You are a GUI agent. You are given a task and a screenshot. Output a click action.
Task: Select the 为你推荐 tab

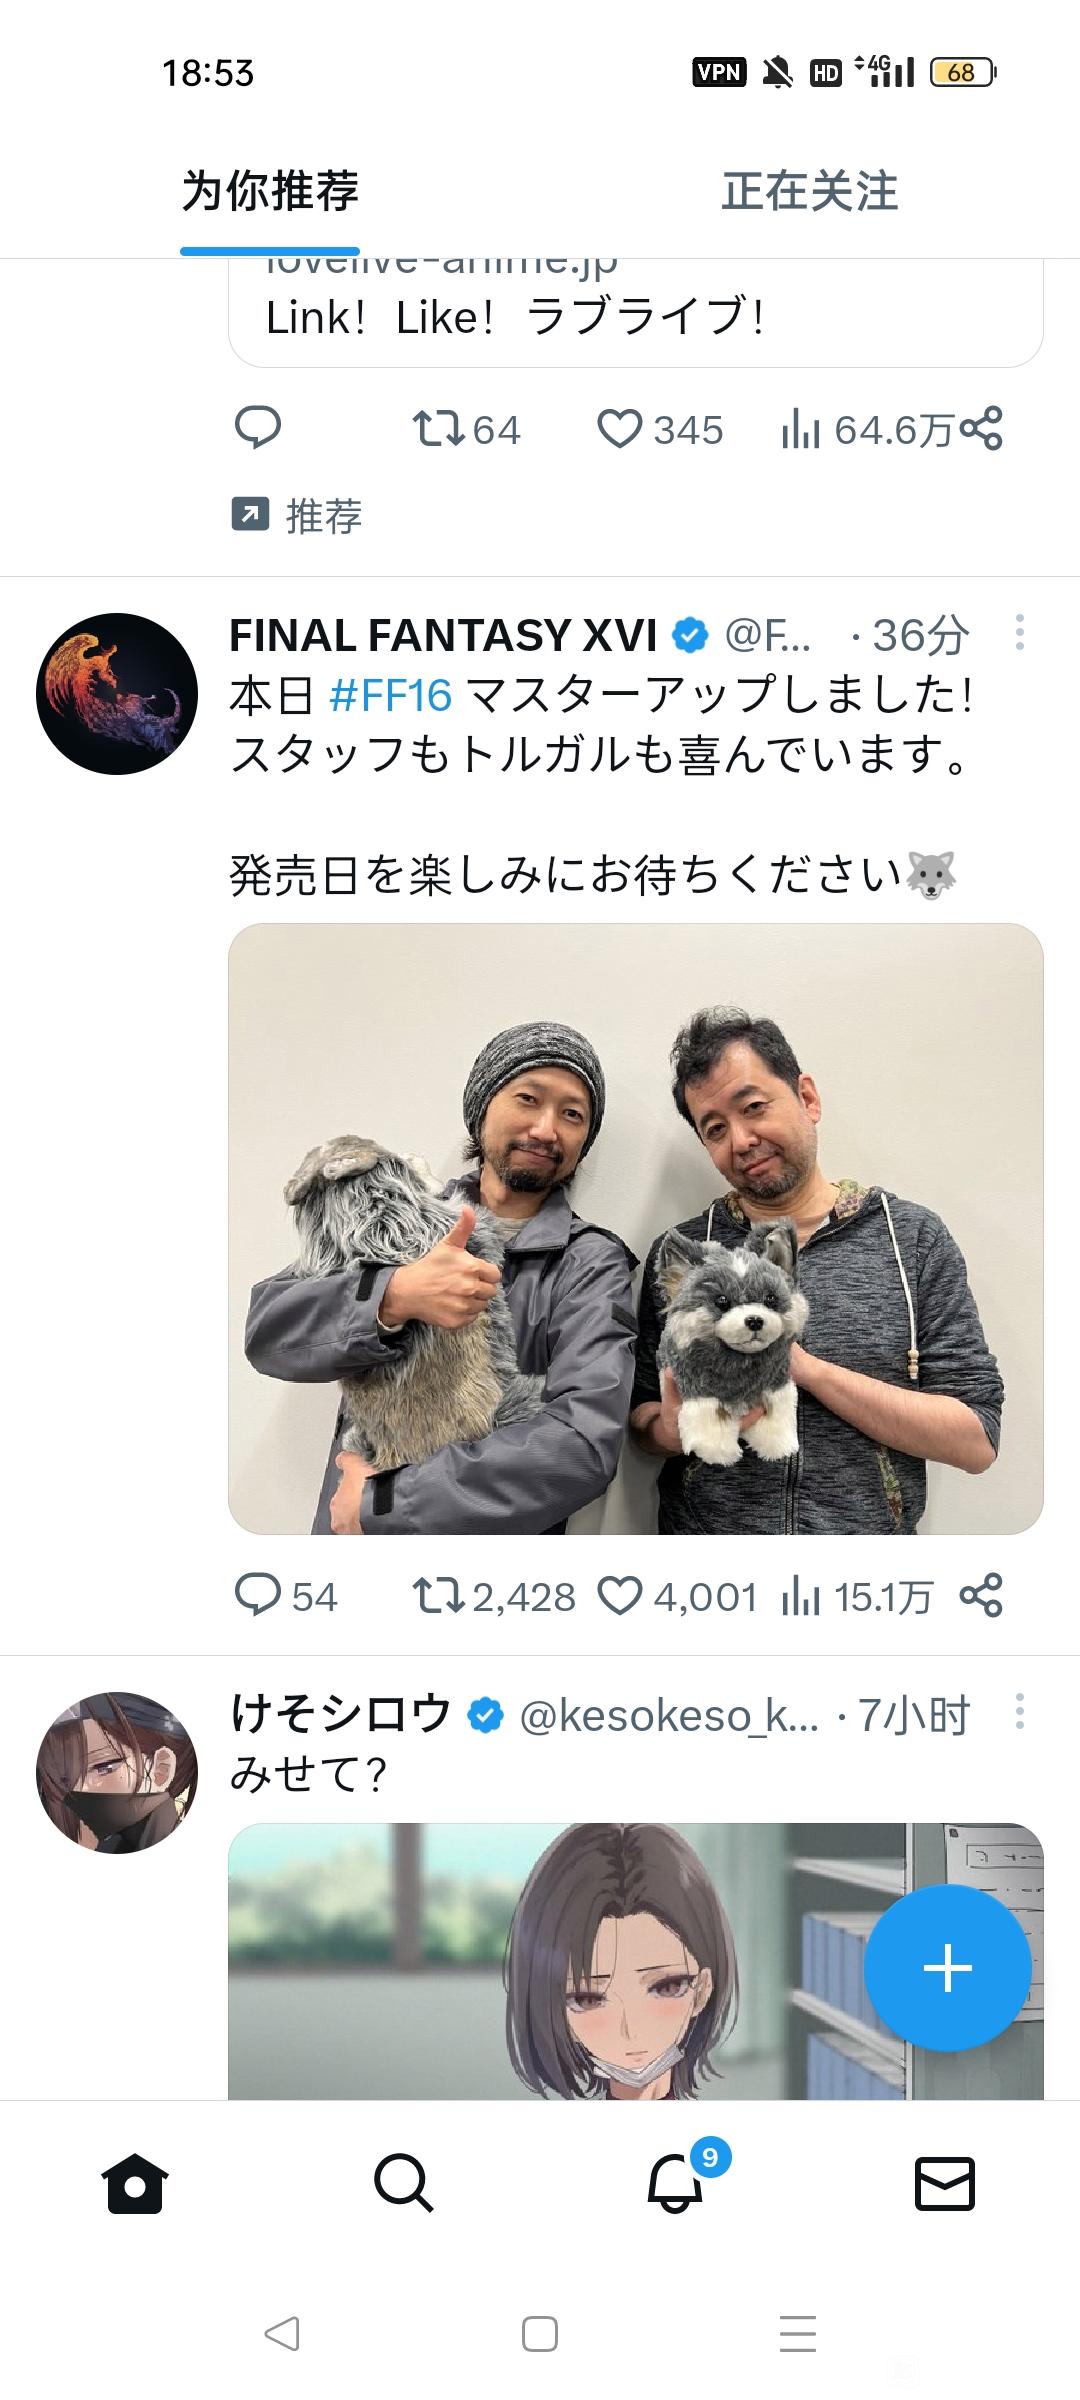click(270, 191)
